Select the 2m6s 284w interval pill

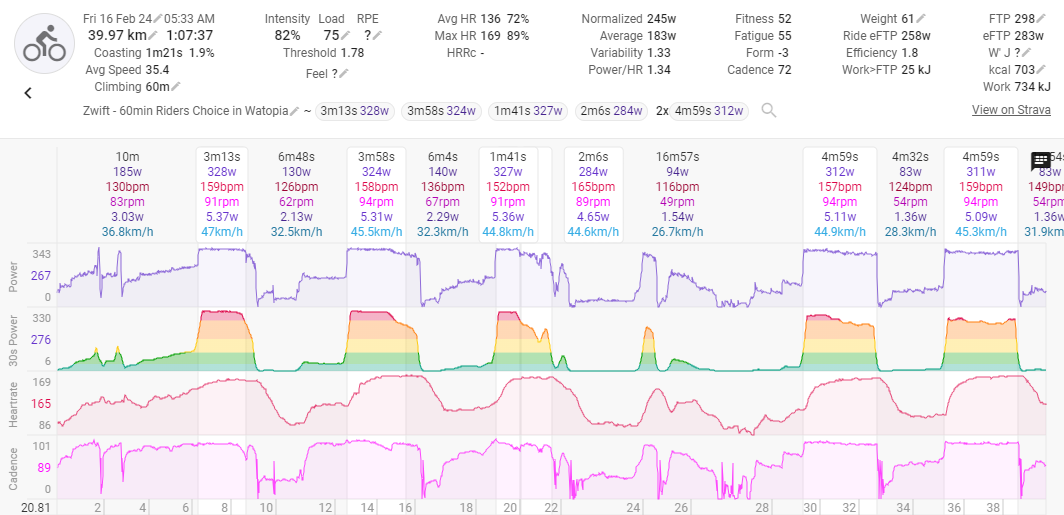pyautogui.click(x=612, y=111)
